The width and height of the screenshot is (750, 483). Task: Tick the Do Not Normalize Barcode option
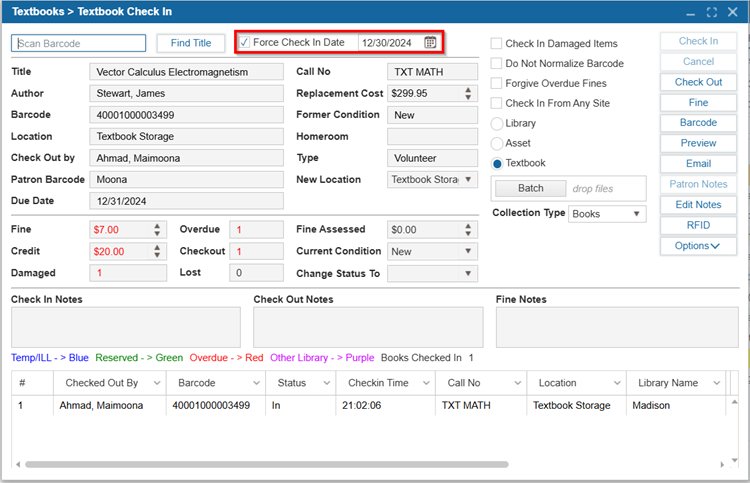click(496, 63)
